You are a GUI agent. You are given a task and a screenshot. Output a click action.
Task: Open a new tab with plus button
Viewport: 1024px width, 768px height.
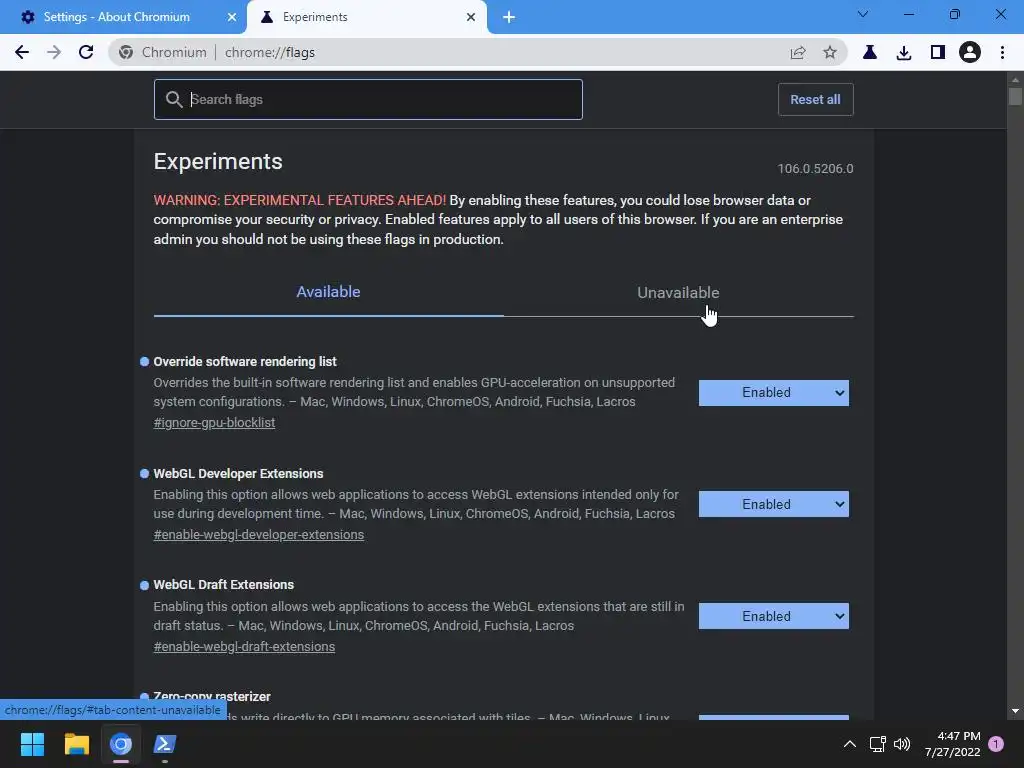(509, 17)
